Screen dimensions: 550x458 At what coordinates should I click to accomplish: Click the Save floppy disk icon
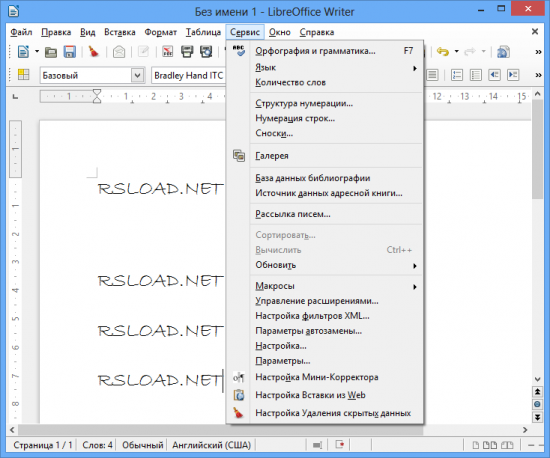(x=70, y=52)
